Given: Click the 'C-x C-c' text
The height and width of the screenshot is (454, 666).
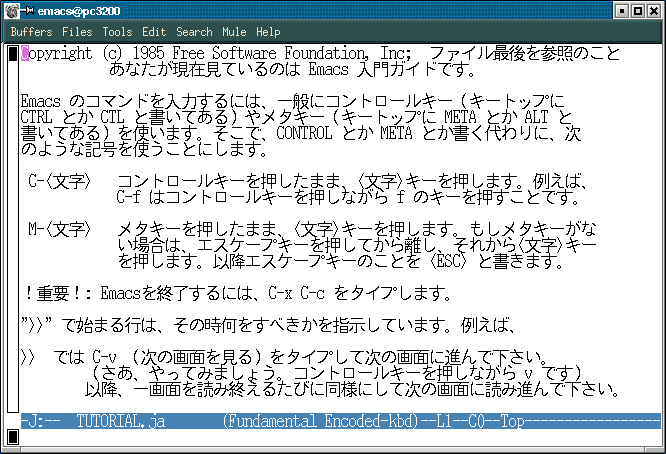Looking at the screenshot, I should pyautogui.click(x=296, y=293).
